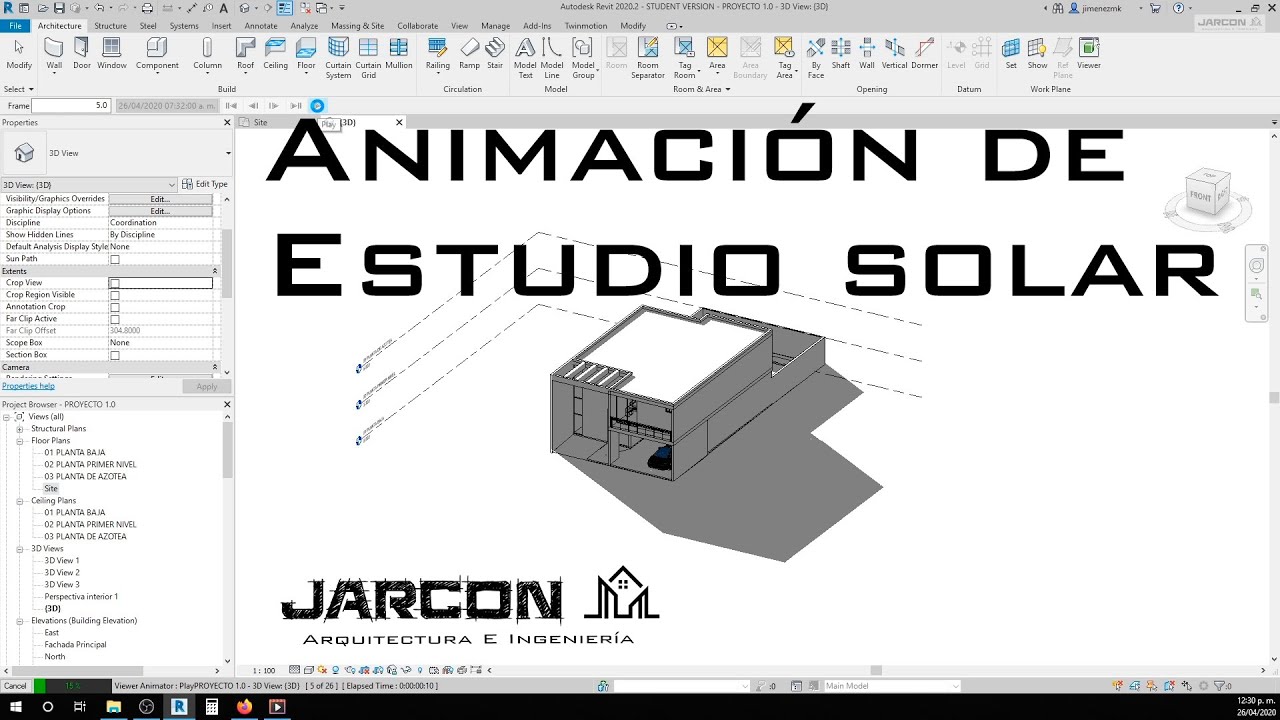Select the Model Line tool
This screenshot has height=720, width=1280.
552,57
